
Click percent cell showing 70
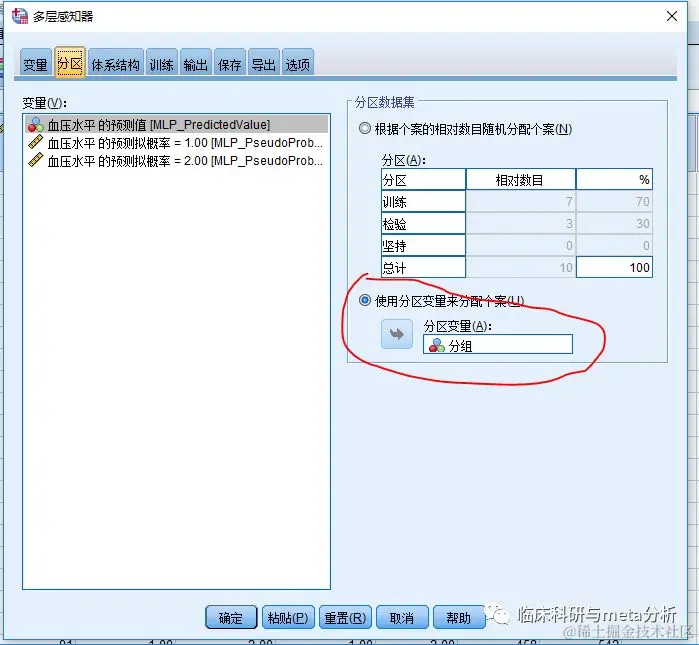tap(614, 201)
